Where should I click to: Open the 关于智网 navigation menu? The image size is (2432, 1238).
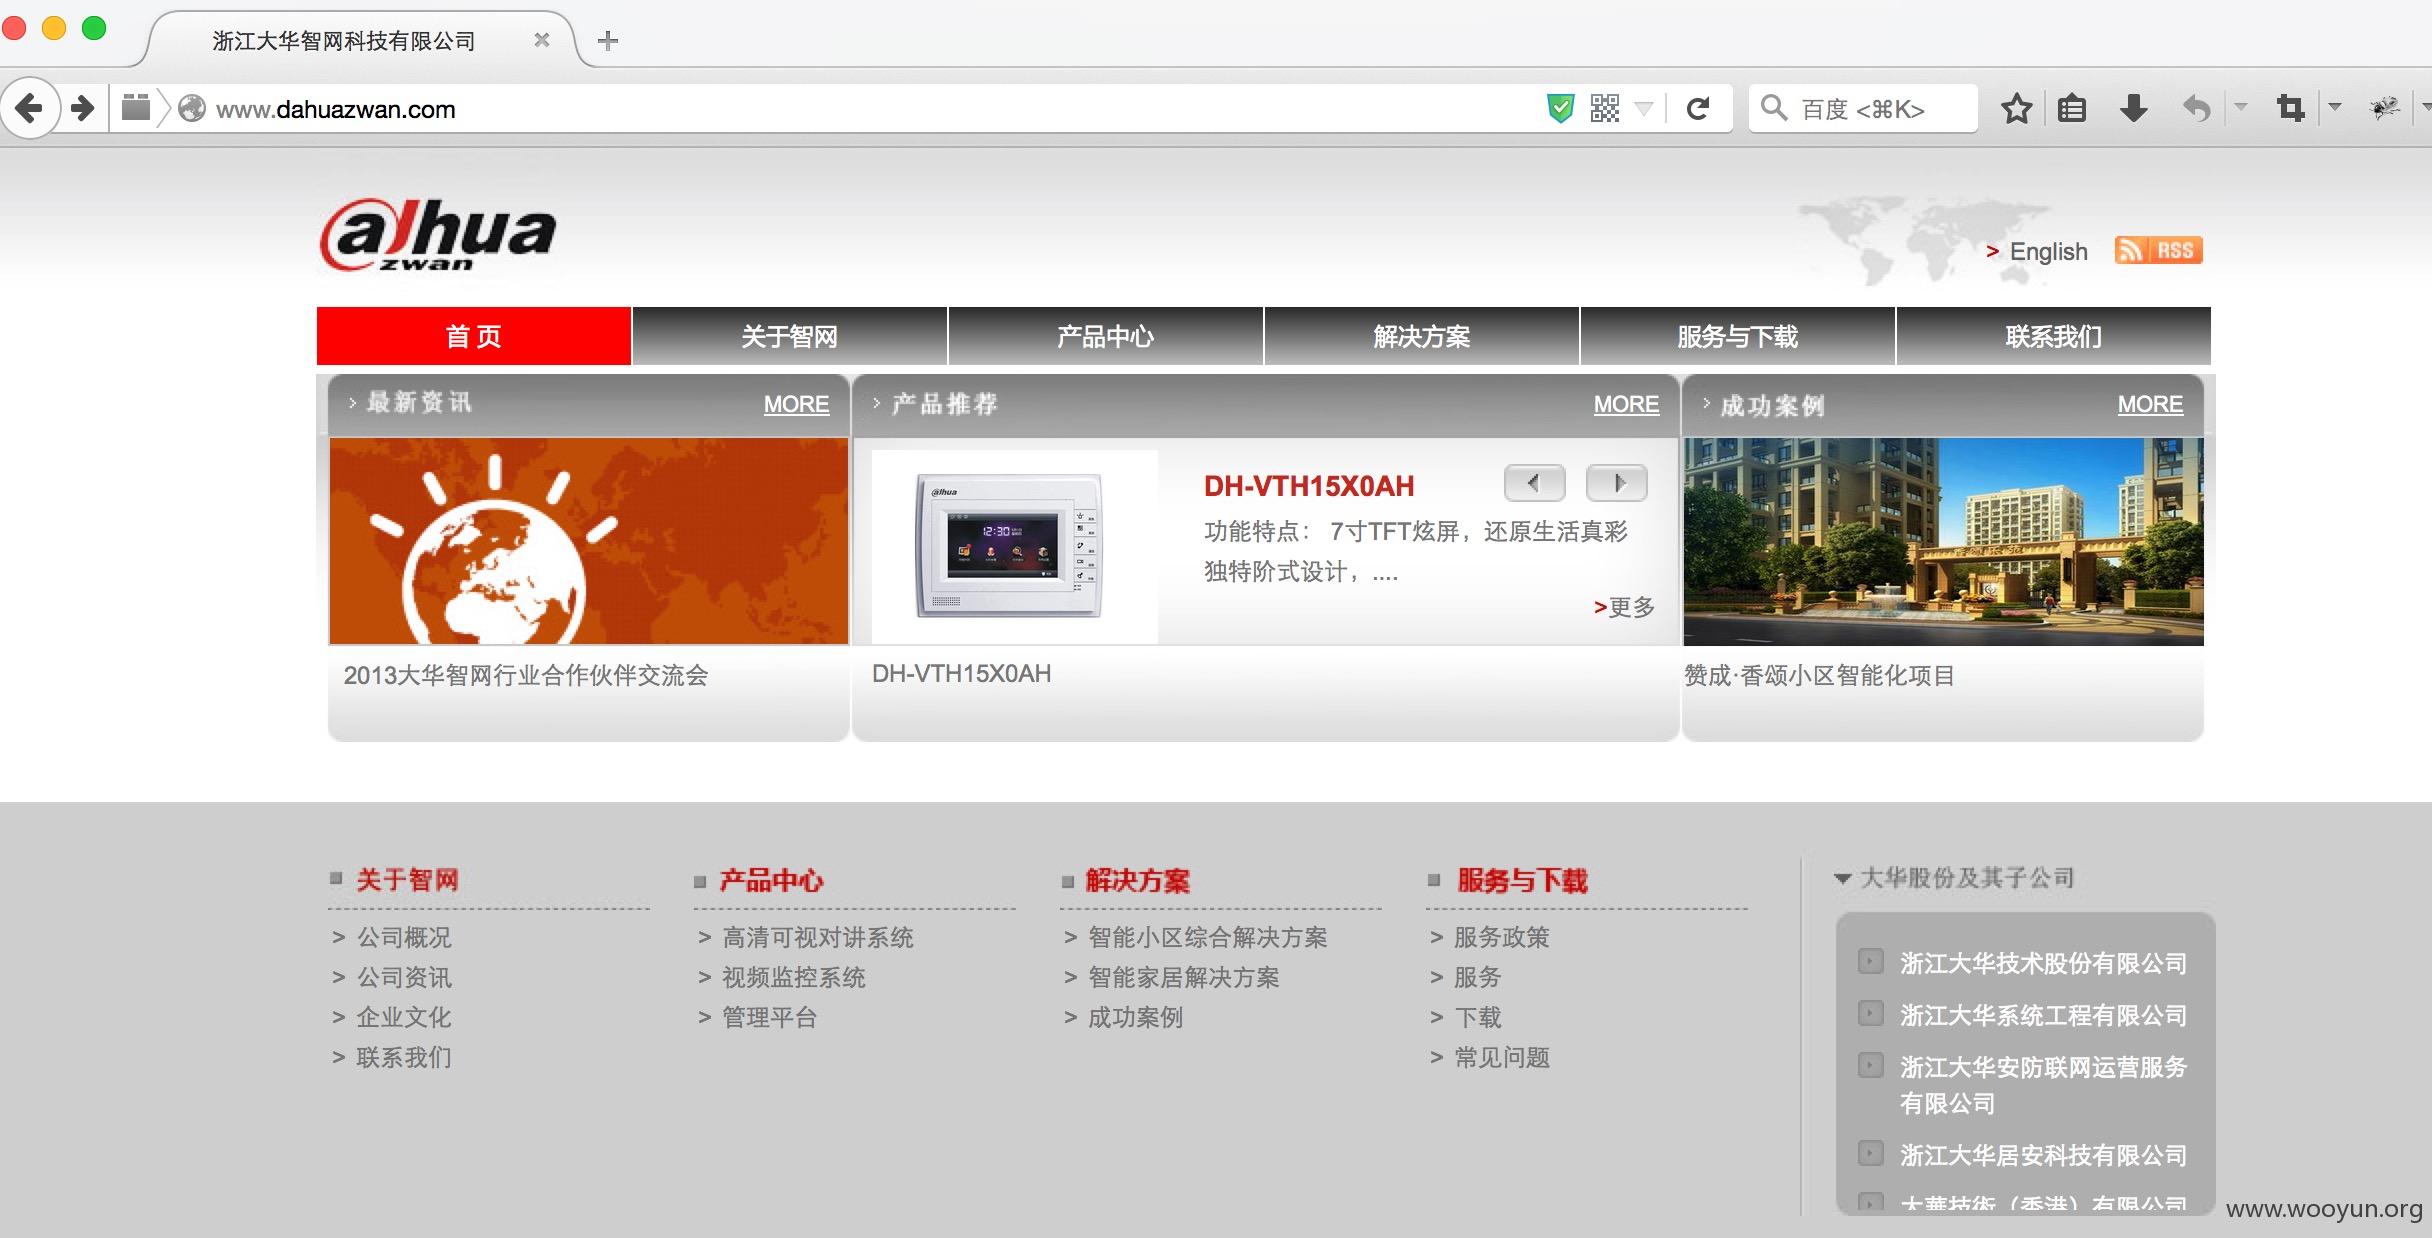click(x=790, y=336)
